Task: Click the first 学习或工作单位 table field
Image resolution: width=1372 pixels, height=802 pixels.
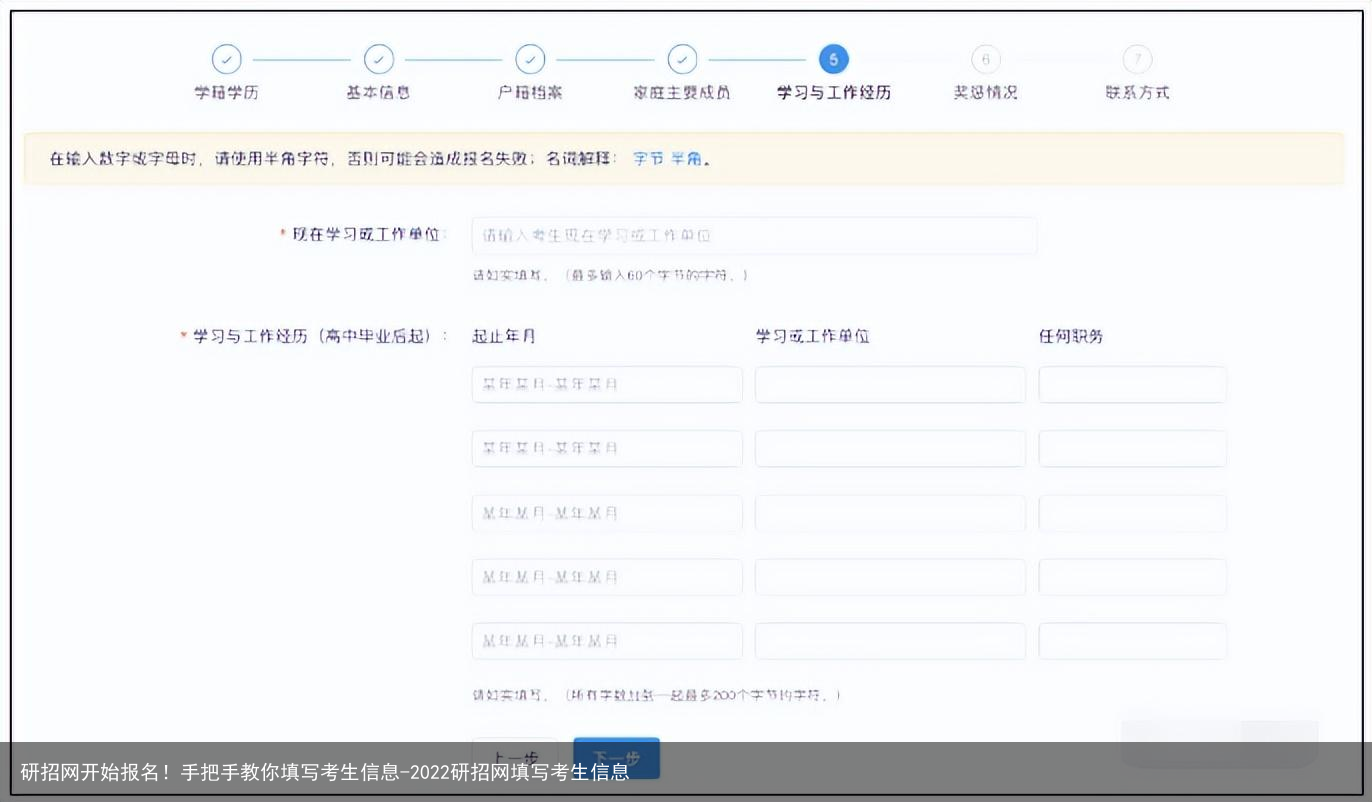Action: coord(890,384)
